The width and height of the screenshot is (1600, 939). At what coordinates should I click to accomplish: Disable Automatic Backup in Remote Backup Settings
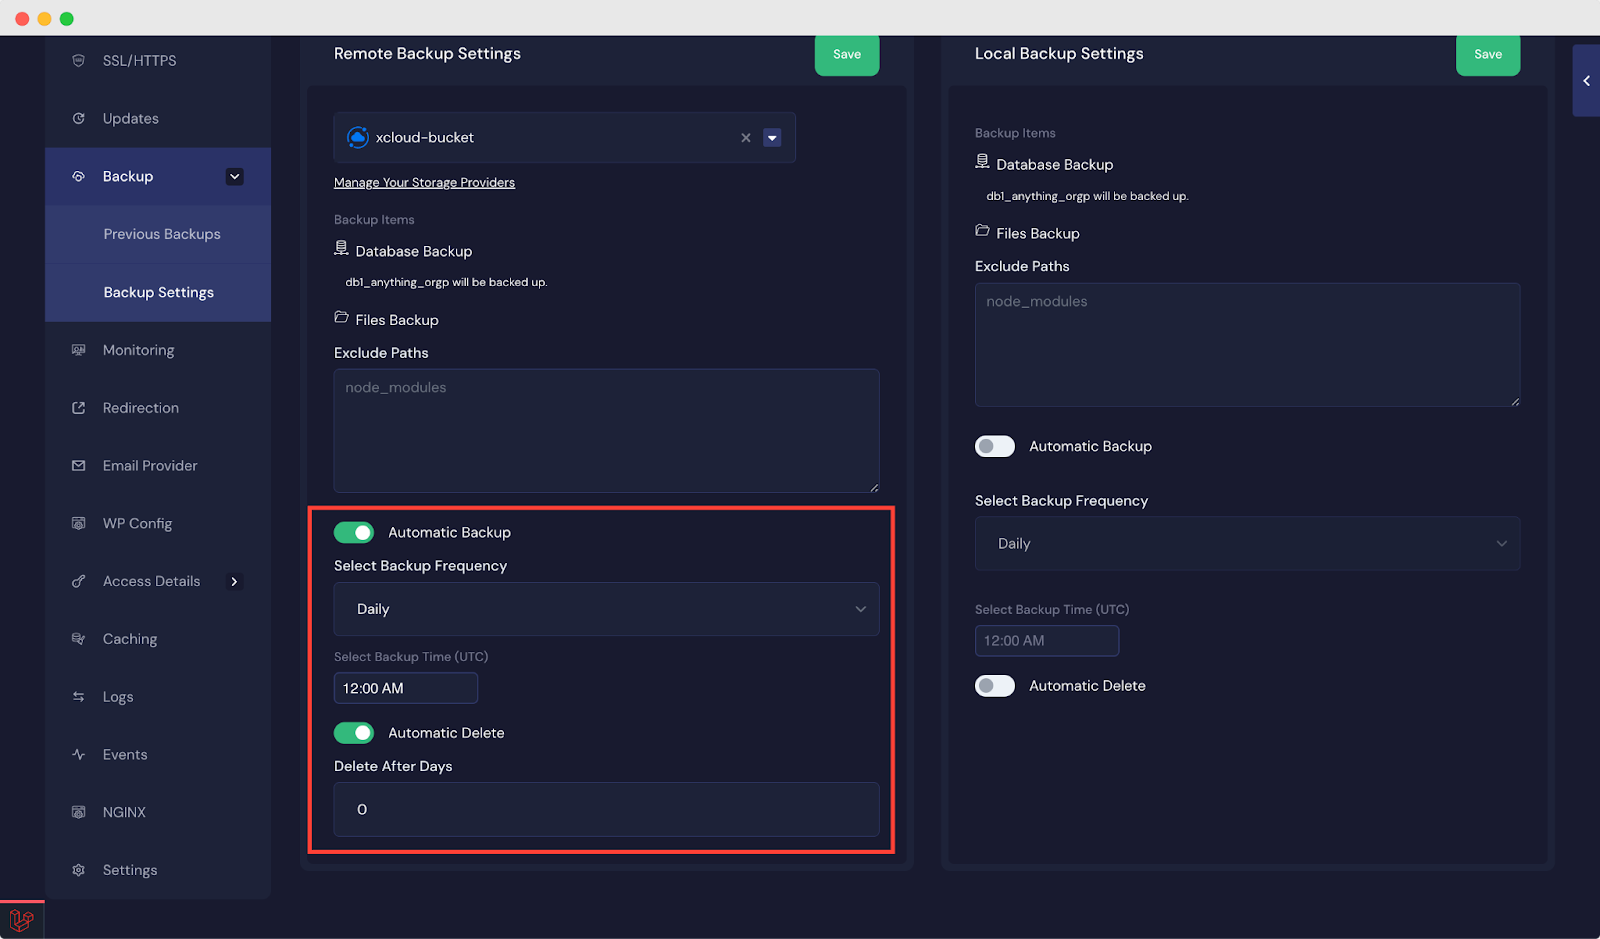coord(353,532)
